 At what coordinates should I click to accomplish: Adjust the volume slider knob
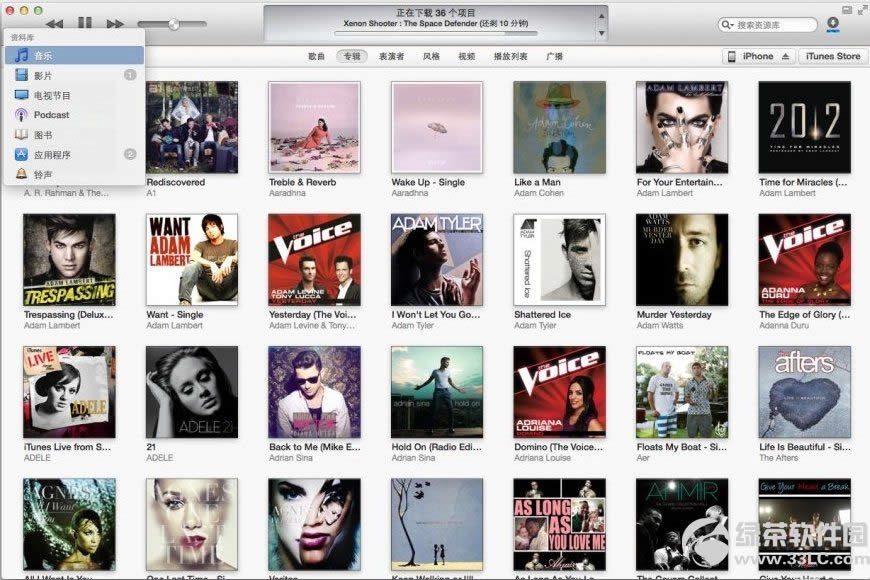[x=174, y=24]
